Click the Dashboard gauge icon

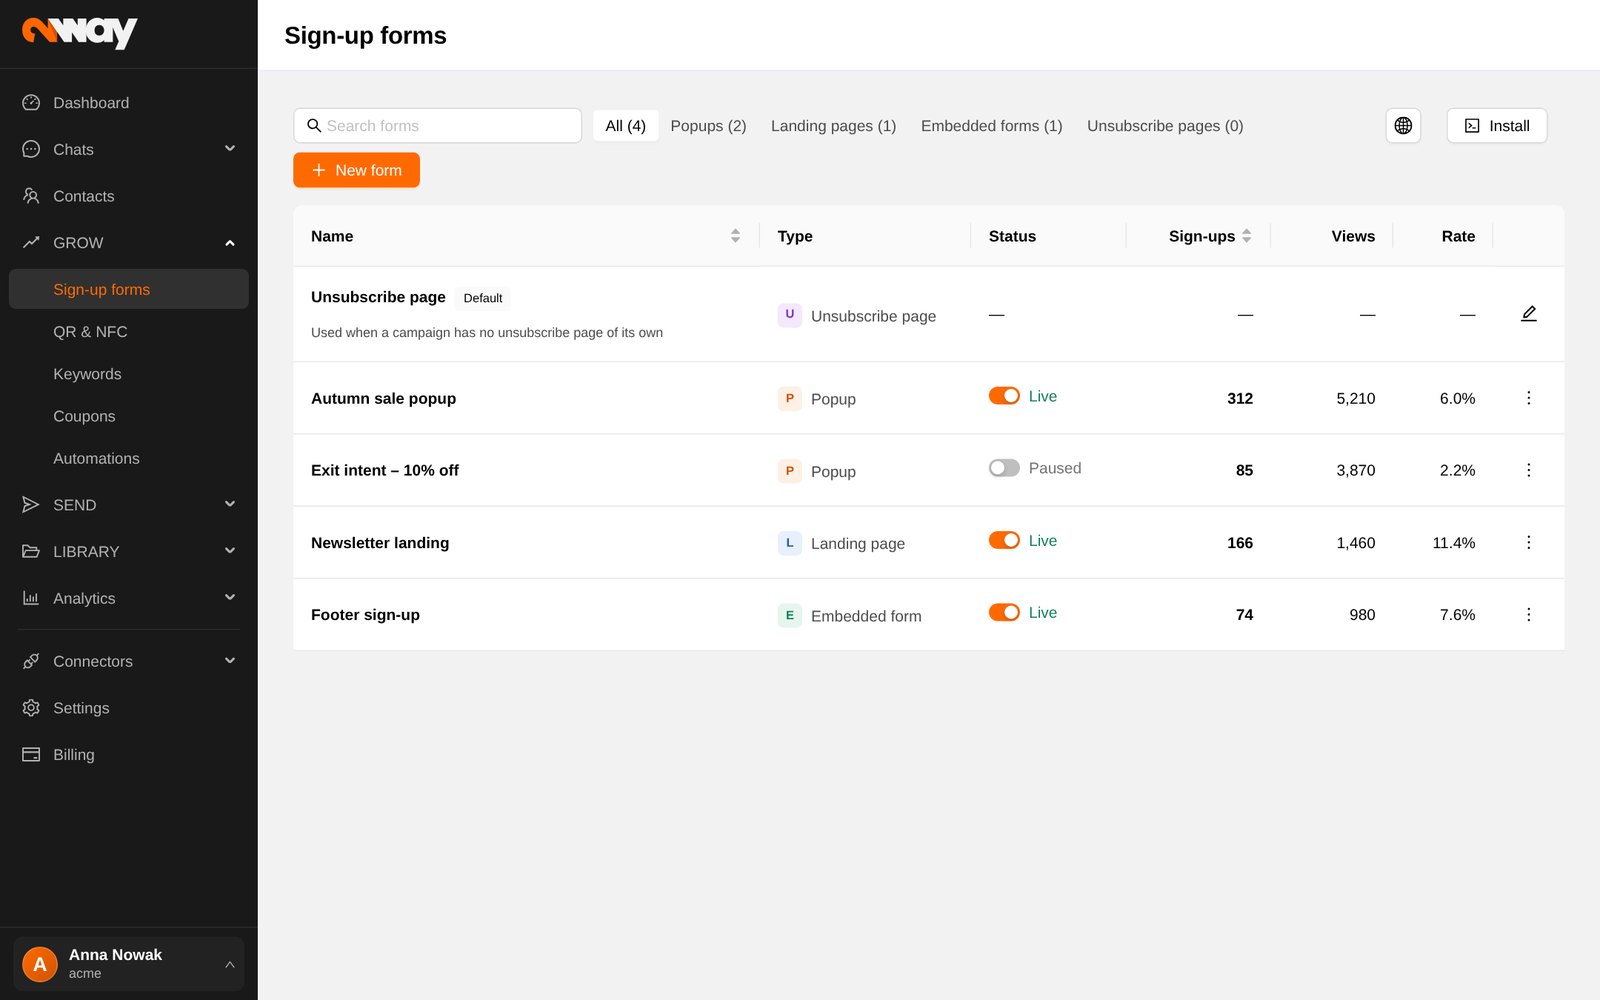31,103
